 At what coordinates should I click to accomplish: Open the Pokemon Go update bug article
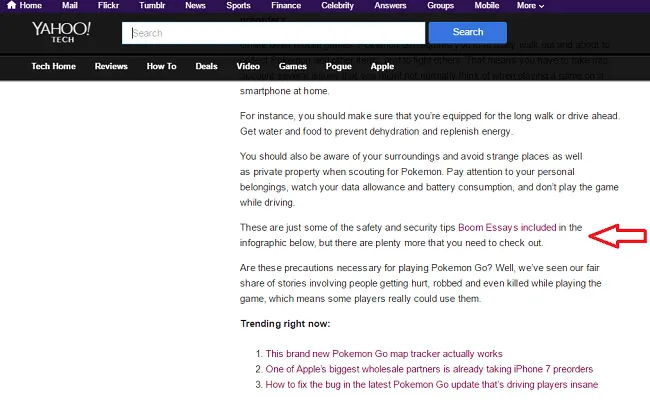point(432,384)
